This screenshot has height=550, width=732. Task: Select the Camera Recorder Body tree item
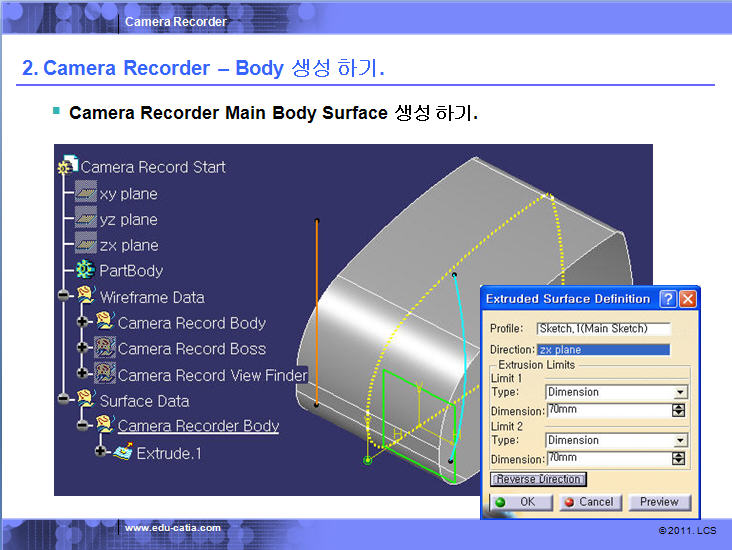[198, 427]
